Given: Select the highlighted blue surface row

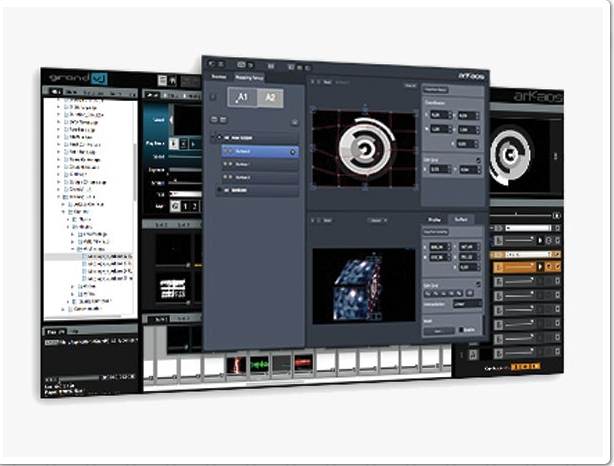Looking at the screenshot, I should point(258,152).
